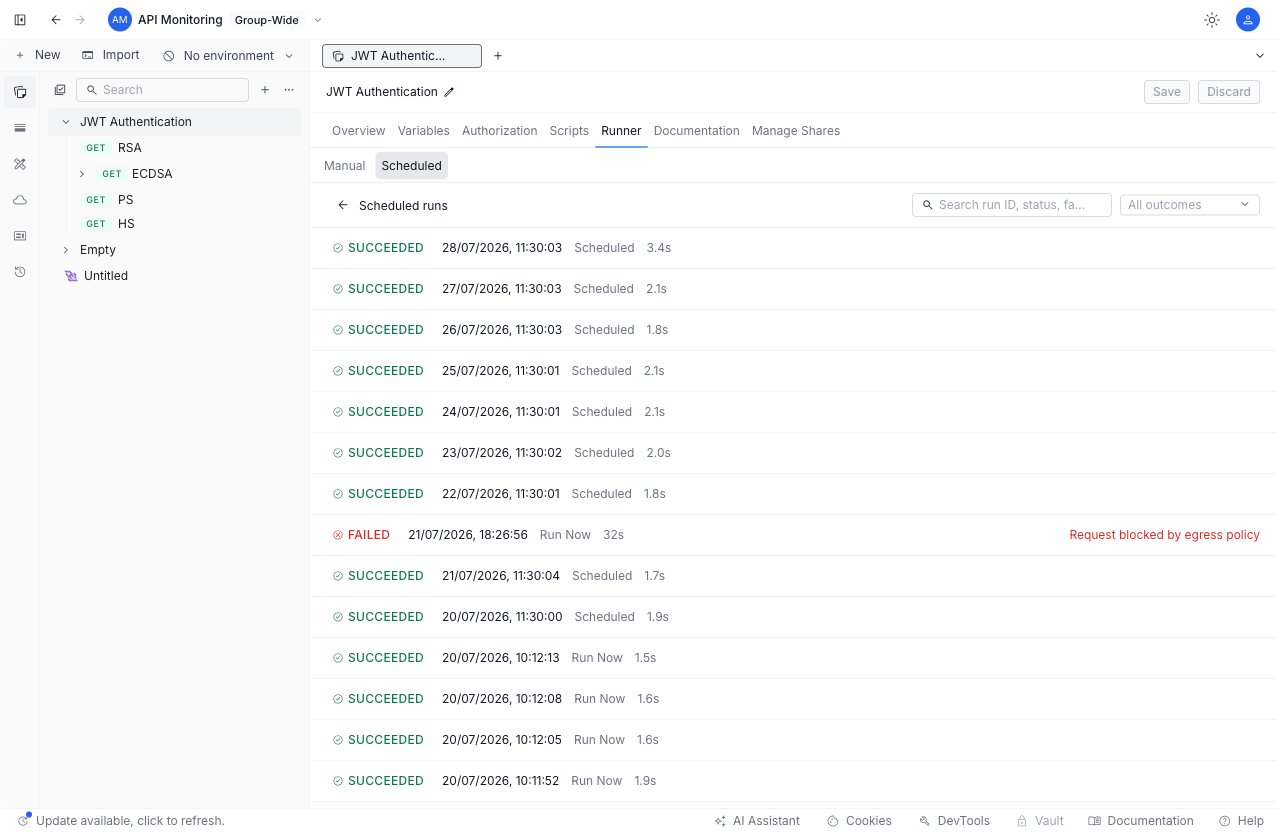1280x832 pixels.
Task: Open the 20/07/2026, 10:12:13 run
Action: coord(795,658)
